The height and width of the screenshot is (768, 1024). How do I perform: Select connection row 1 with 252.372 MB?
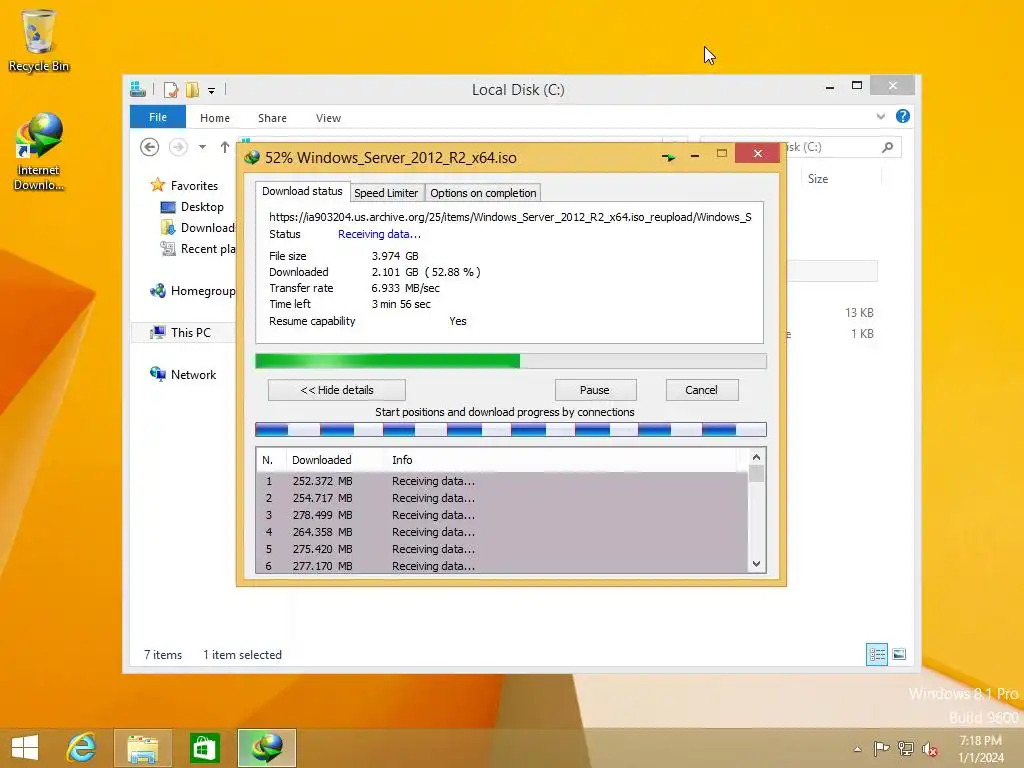pos(502,481)
